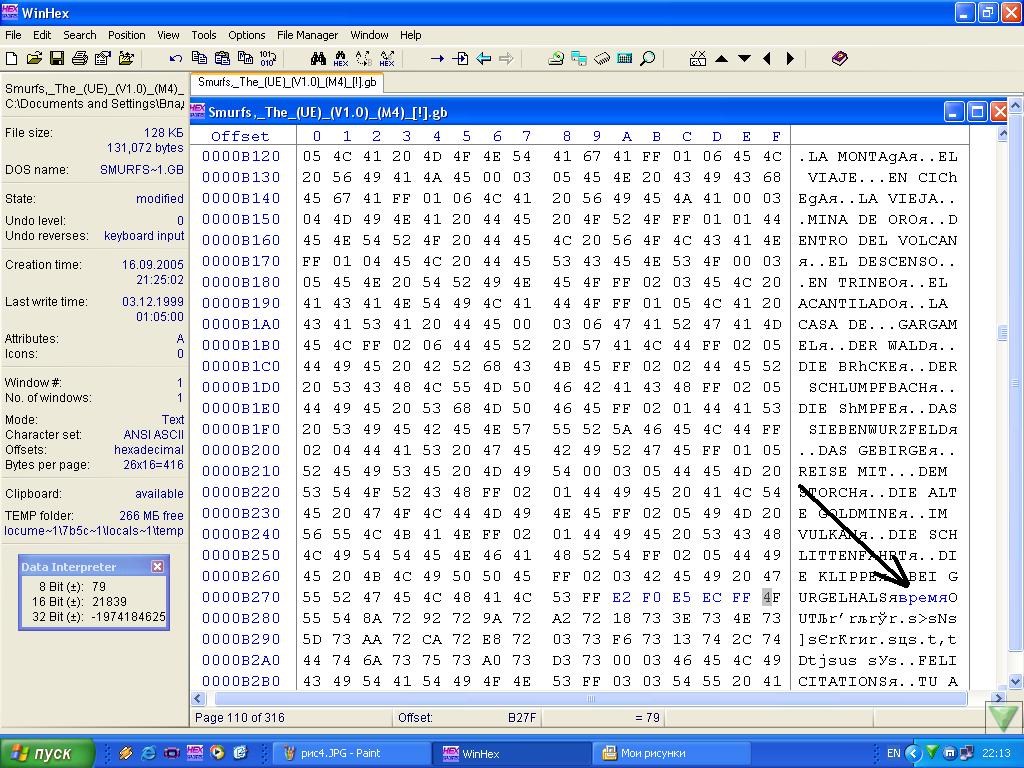Open the replace text A-to-B icon

364,59
